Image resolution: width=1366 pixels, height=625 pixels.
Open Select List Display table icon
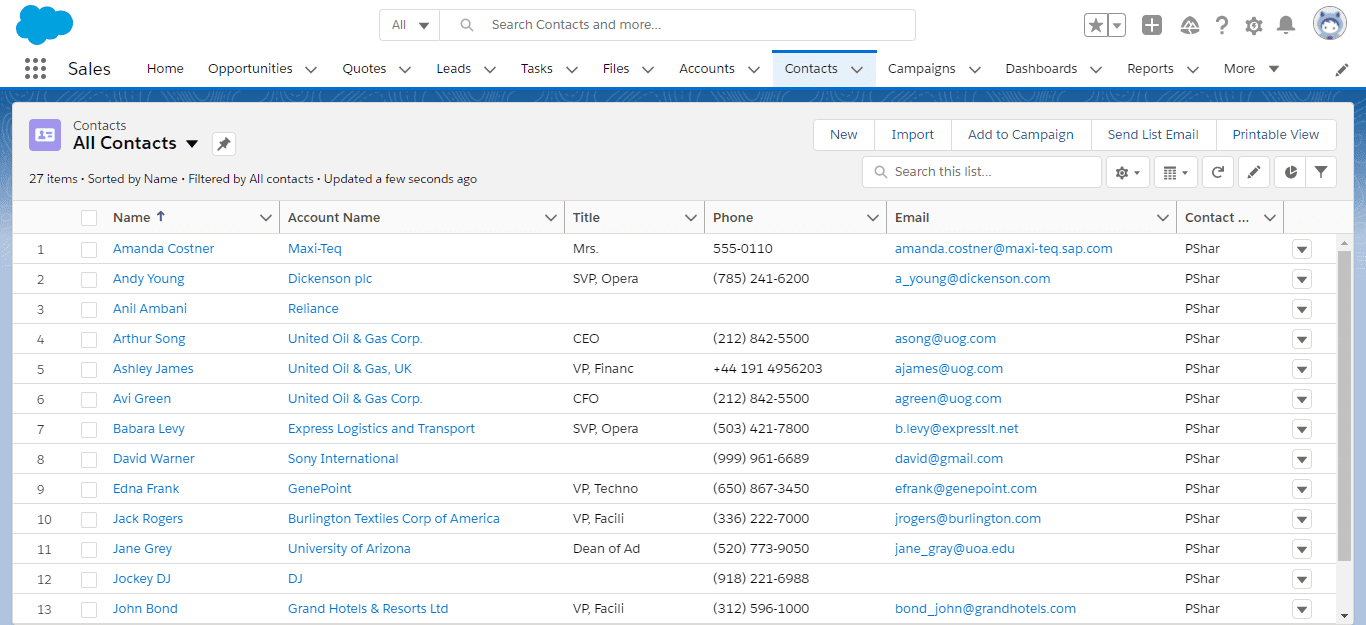(x=1175, y=172)
